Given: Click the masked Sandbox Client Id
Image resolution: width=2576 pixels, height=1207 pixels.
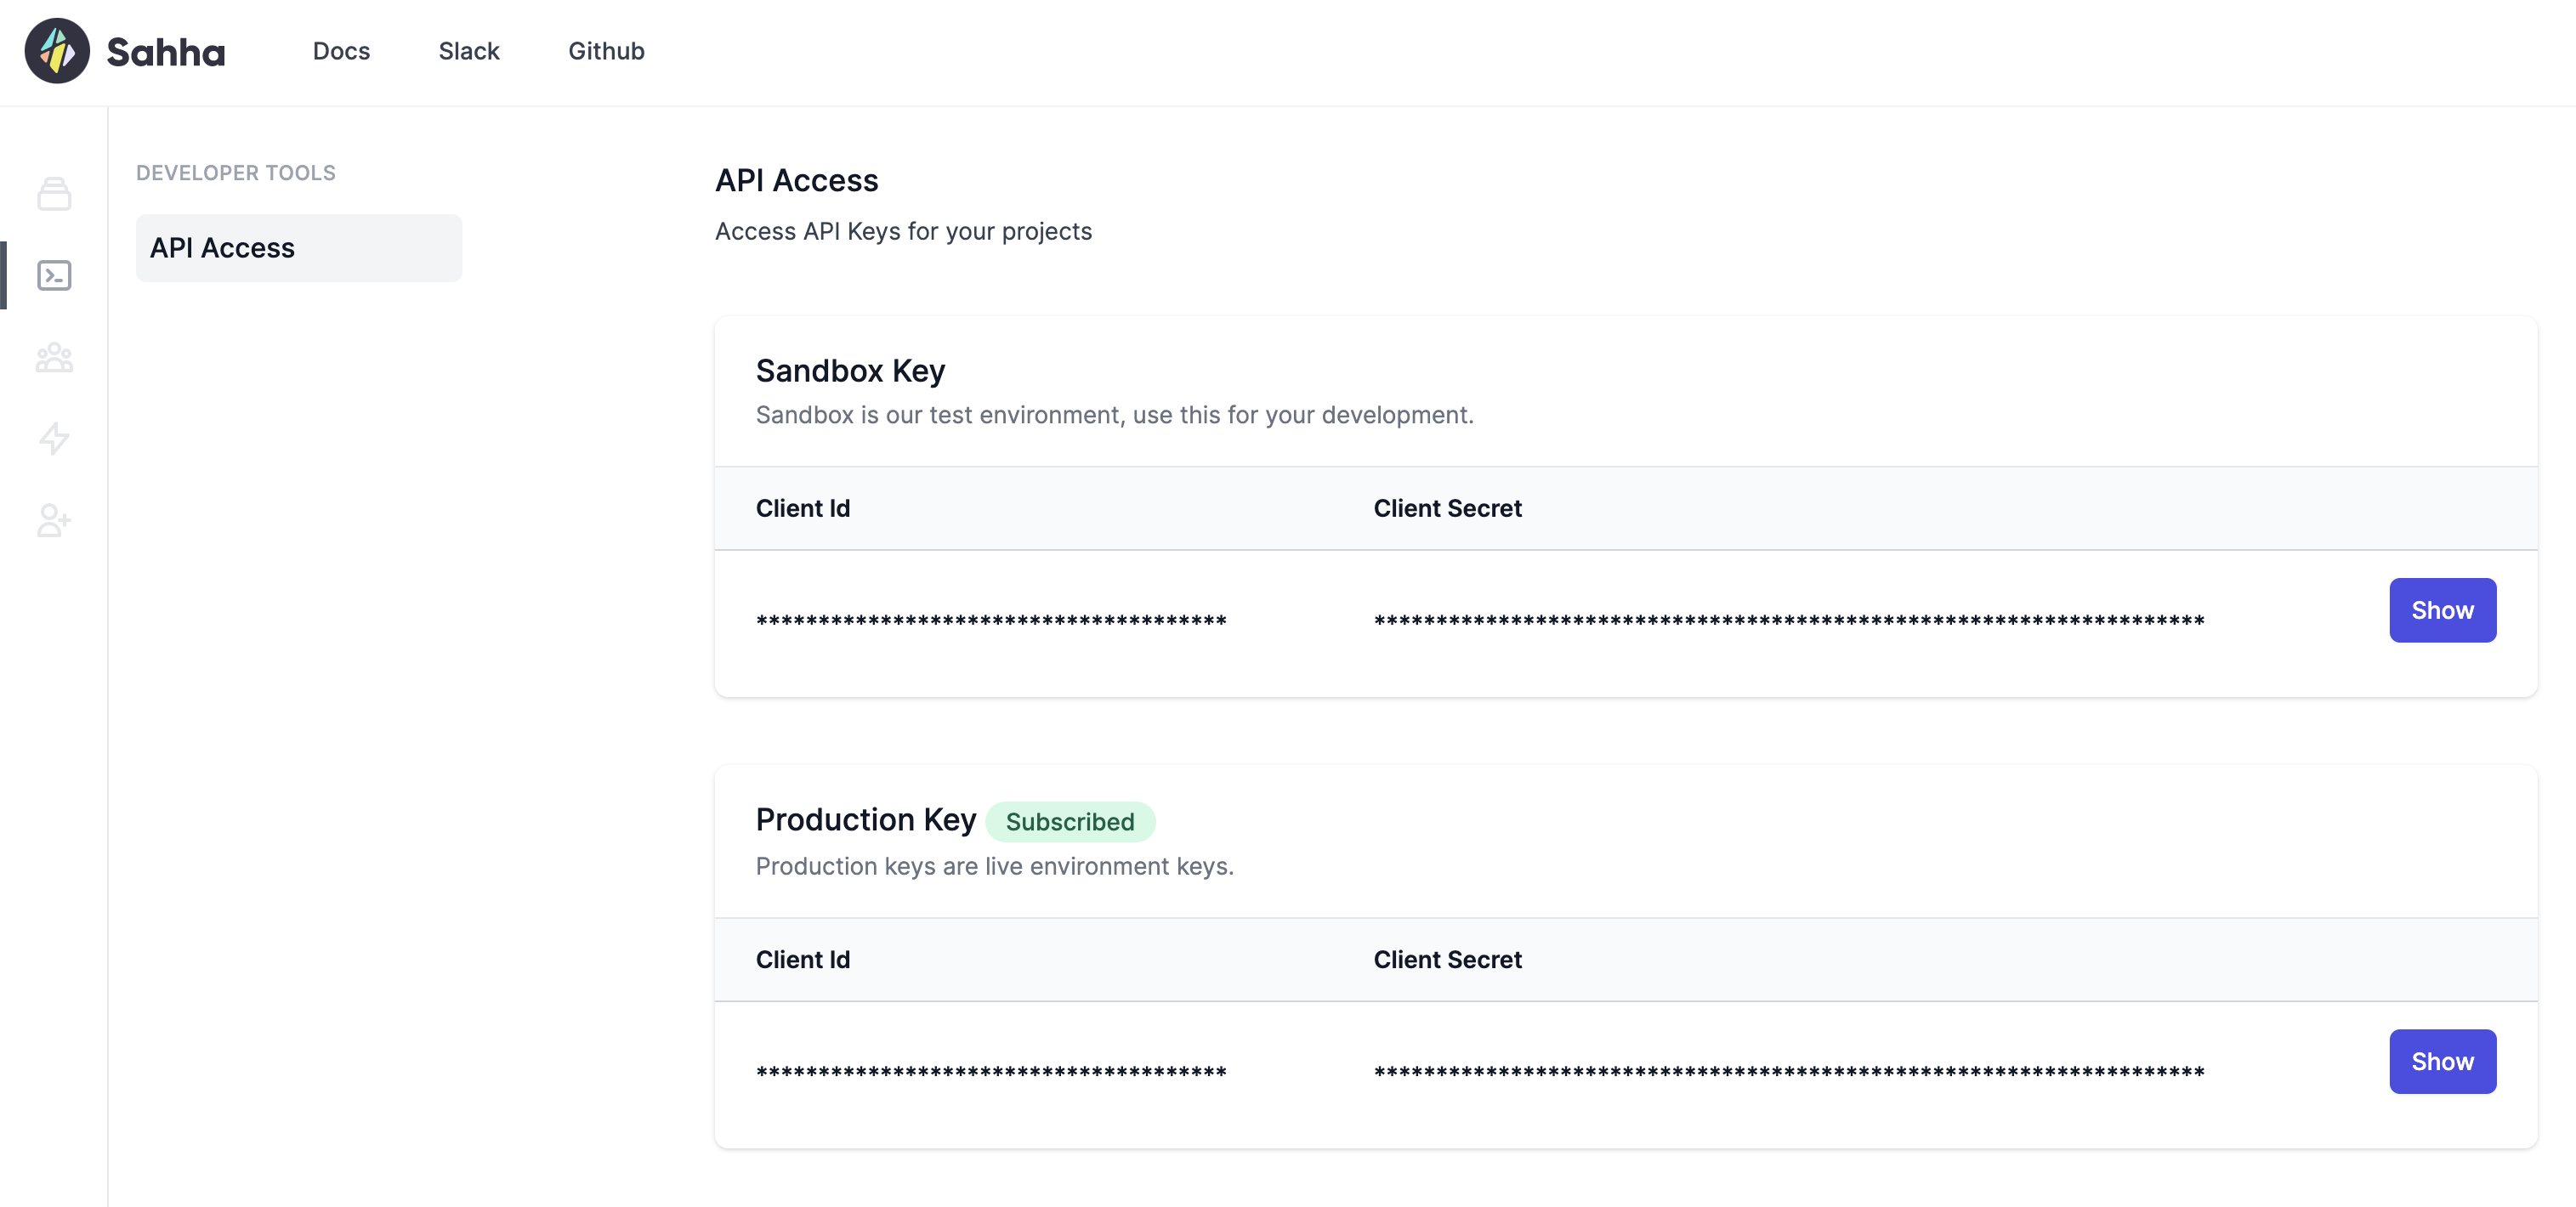Looking at the screenshot, I should coord(990,621).
